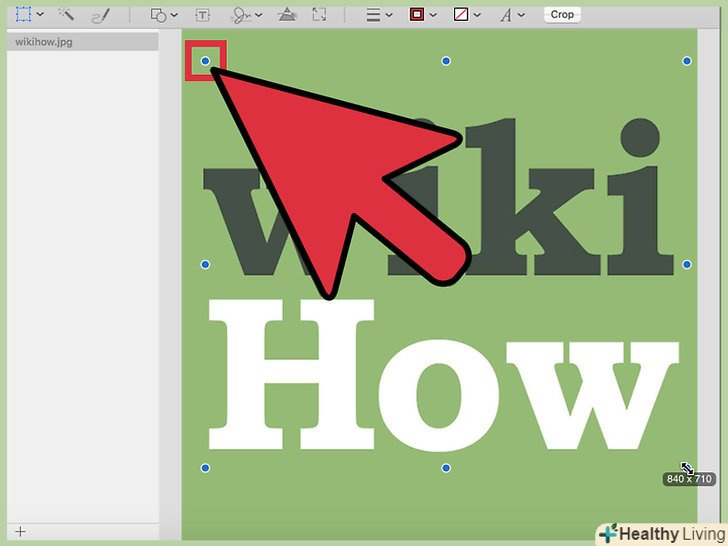The image size is (728, 546).
Task: Expand the Text Style dropdown arrow
Action: [521, 15]
